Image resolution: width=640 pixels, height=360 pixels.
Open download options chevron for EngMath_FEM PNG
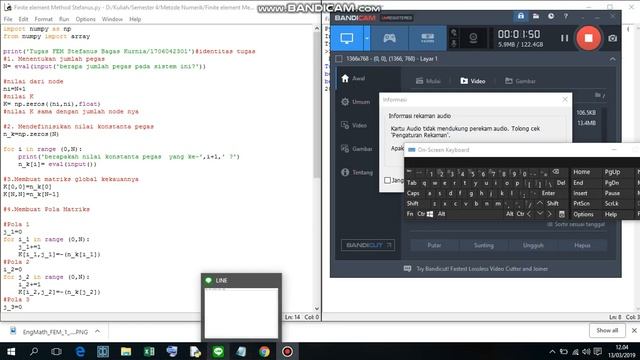tap(98, 331)
